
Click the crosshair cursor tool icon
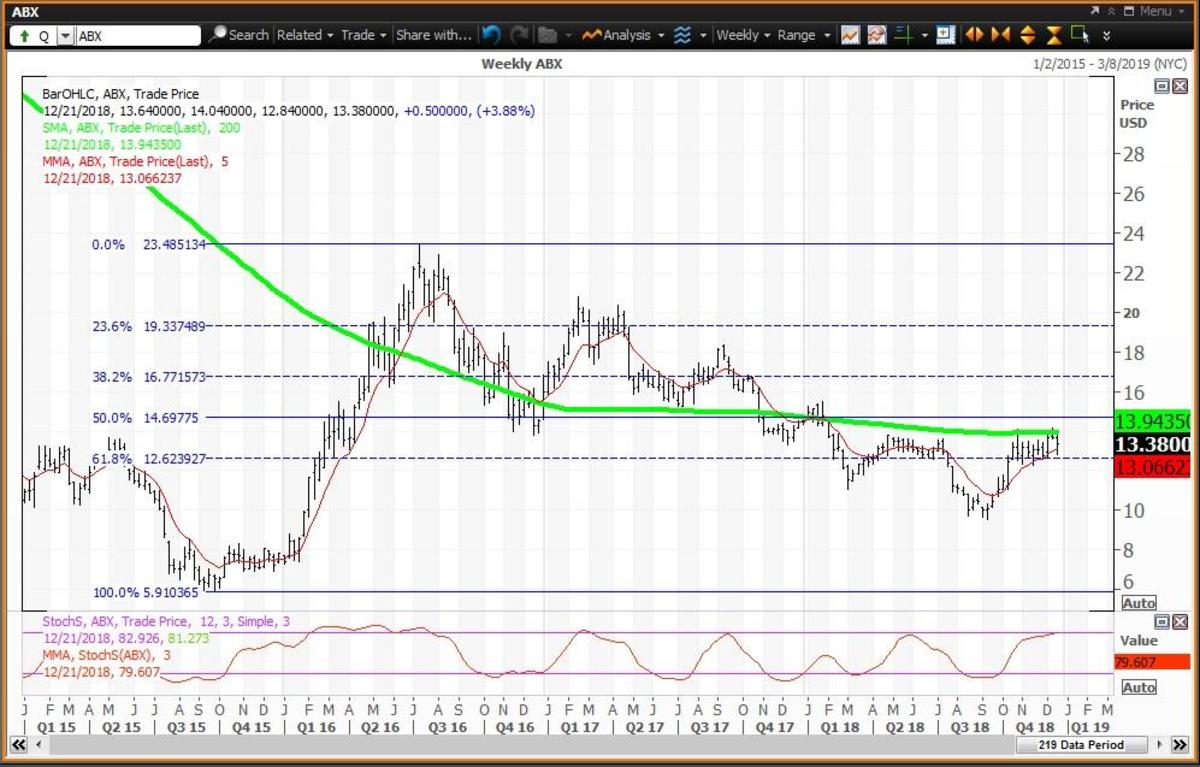coord(903,35)
